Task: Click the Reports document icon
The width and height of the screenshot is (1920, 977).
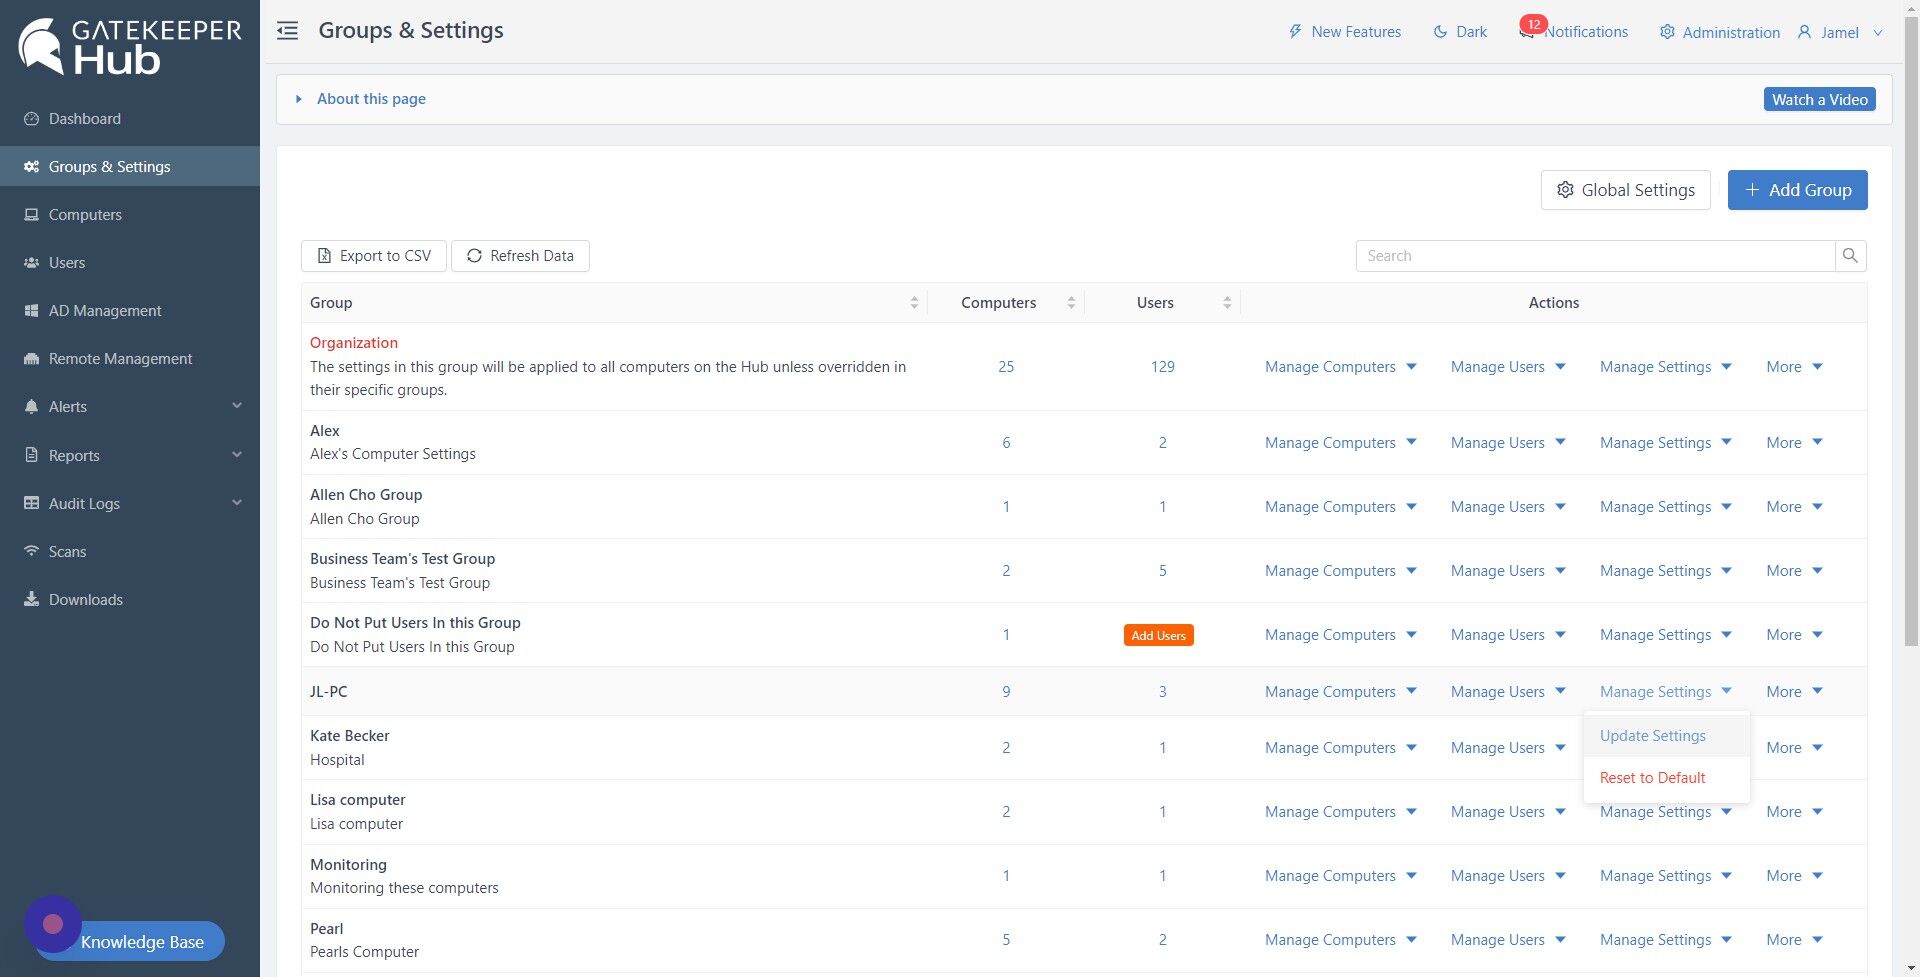Action: click(x=31, y=455)
